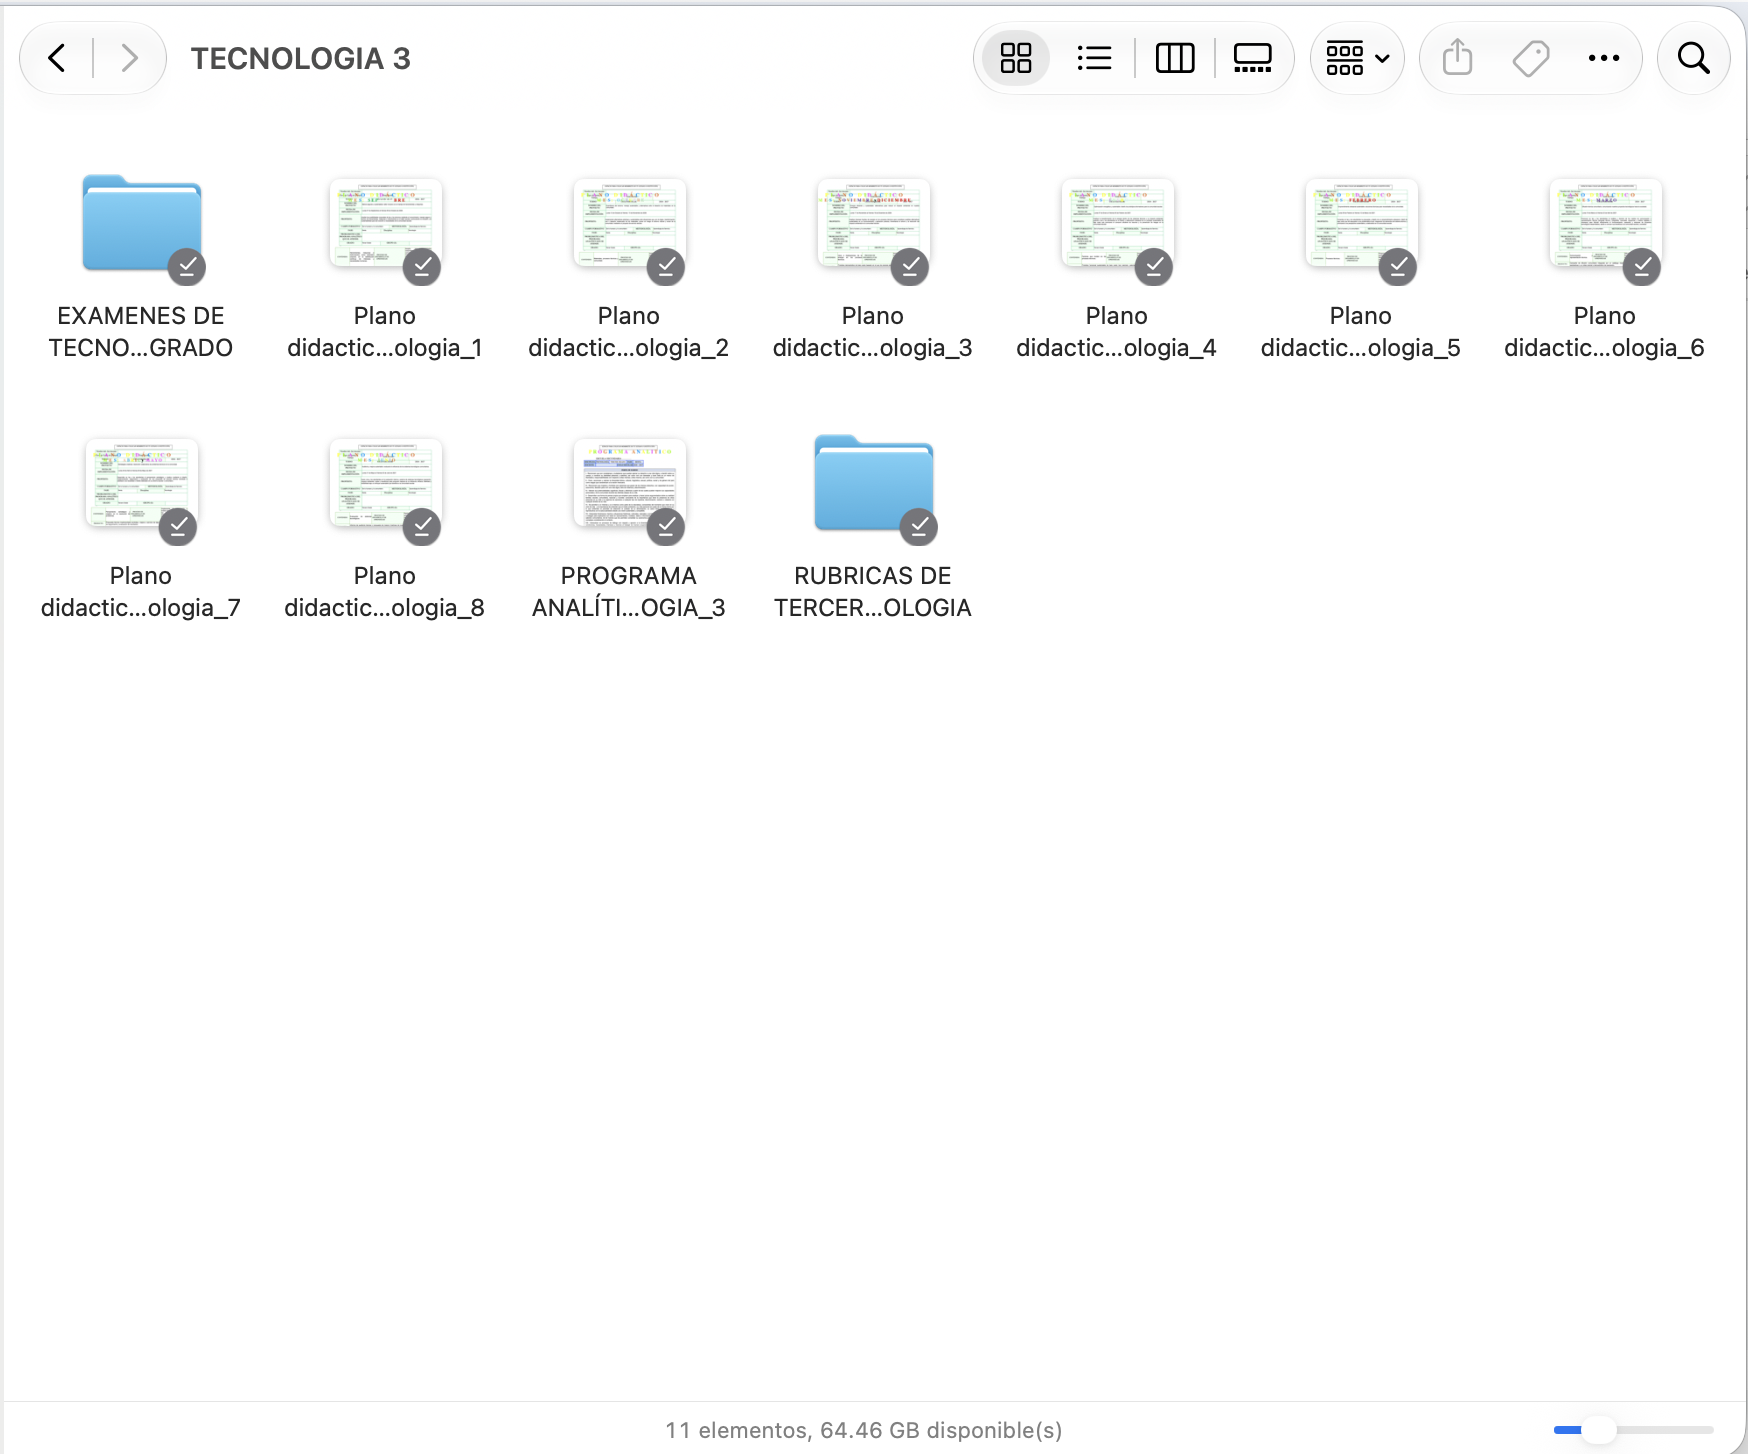
Task: Click the Plano didactic...ologia_1 file name
Action: pos(385,331)
